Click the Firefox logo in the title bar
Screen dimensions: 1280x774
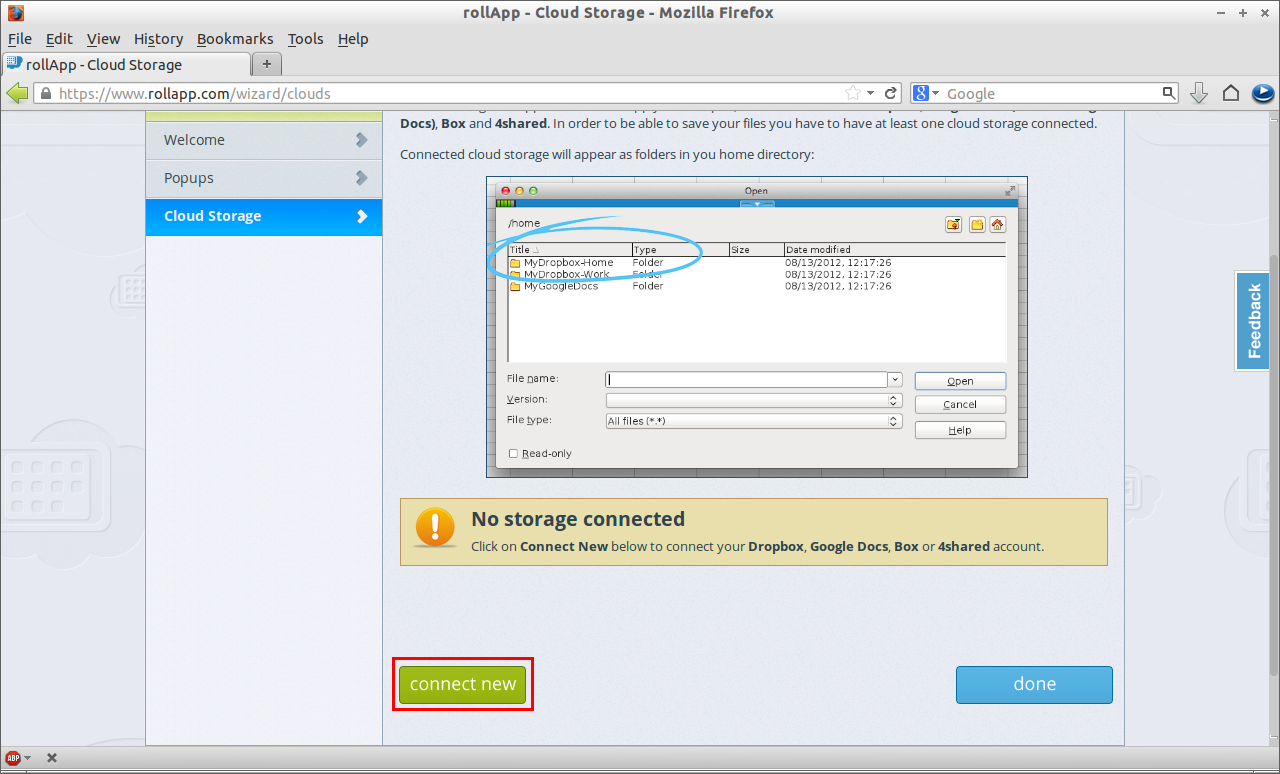[16, 13]
